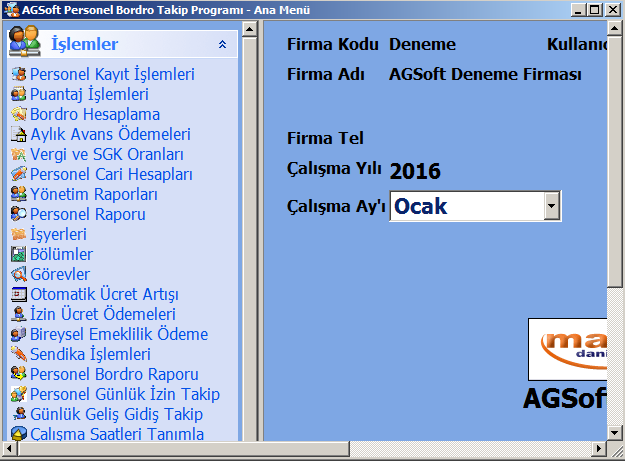The width and height of the screenshot is (625, 461).
Task: Open Vergi ve SGK Oranları
Action: click(107, 154)
